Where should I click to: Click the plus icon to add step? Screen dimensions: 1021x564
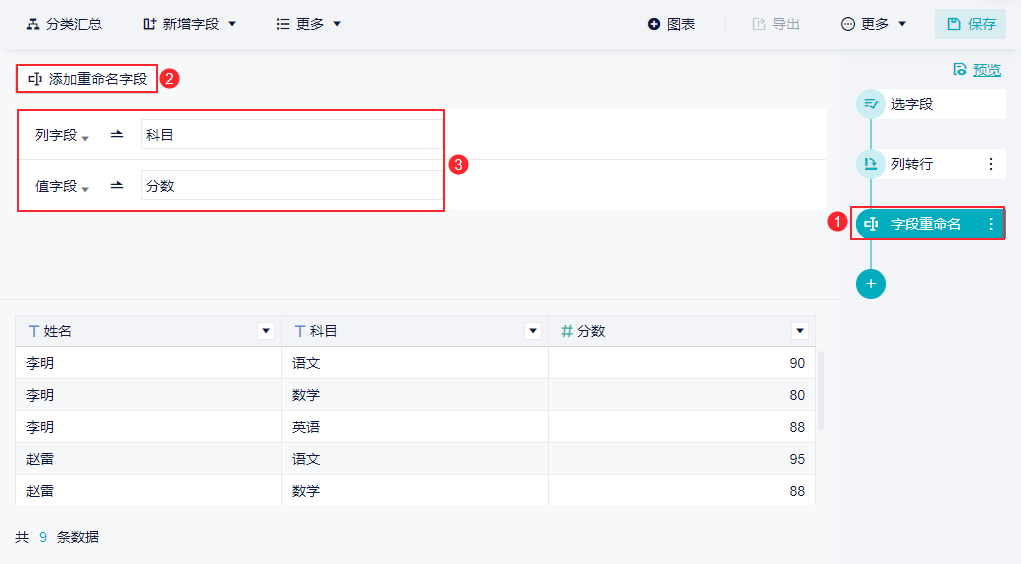coord(871,284)
